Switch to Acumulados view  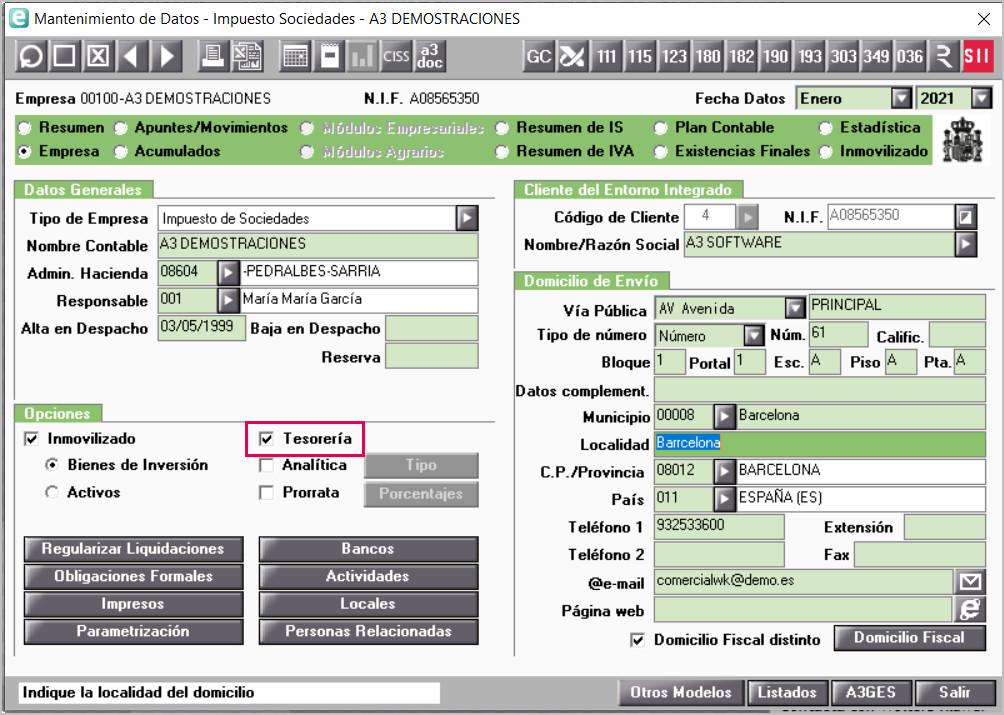pos(120,152)
